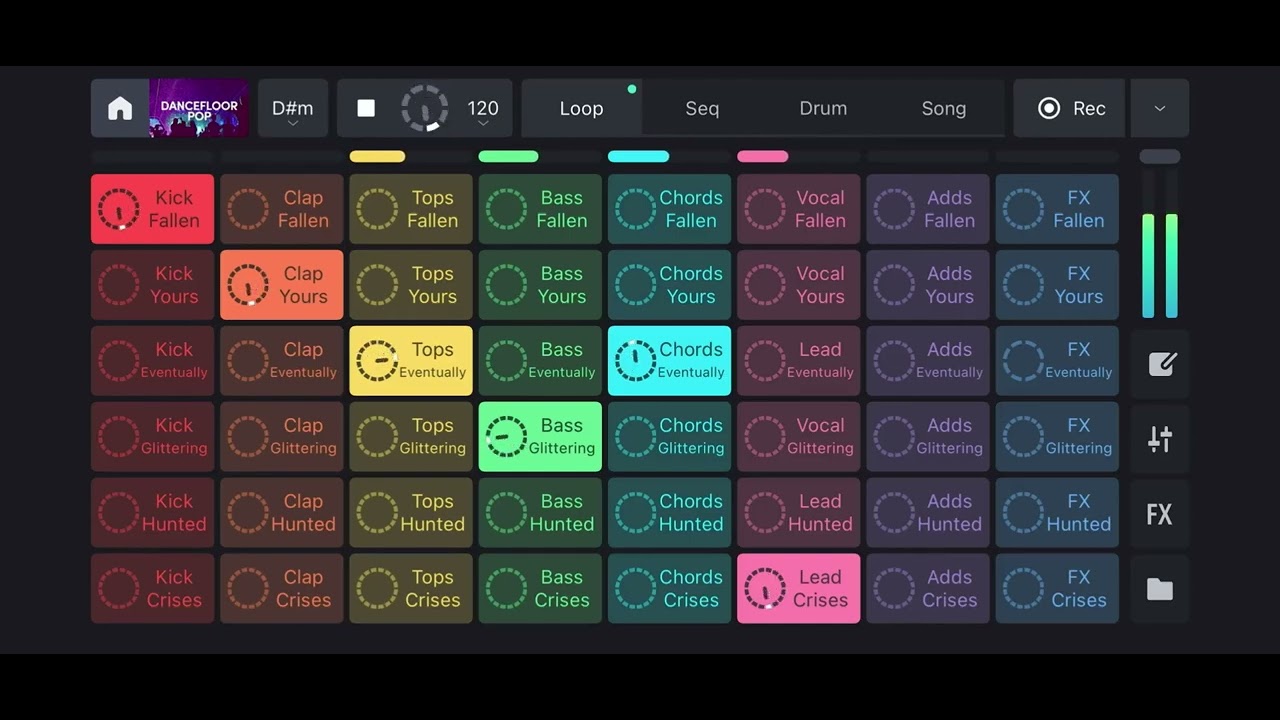Tap the Home icon
This screenshot has width=1280, height=720.
tap(119, 108)
